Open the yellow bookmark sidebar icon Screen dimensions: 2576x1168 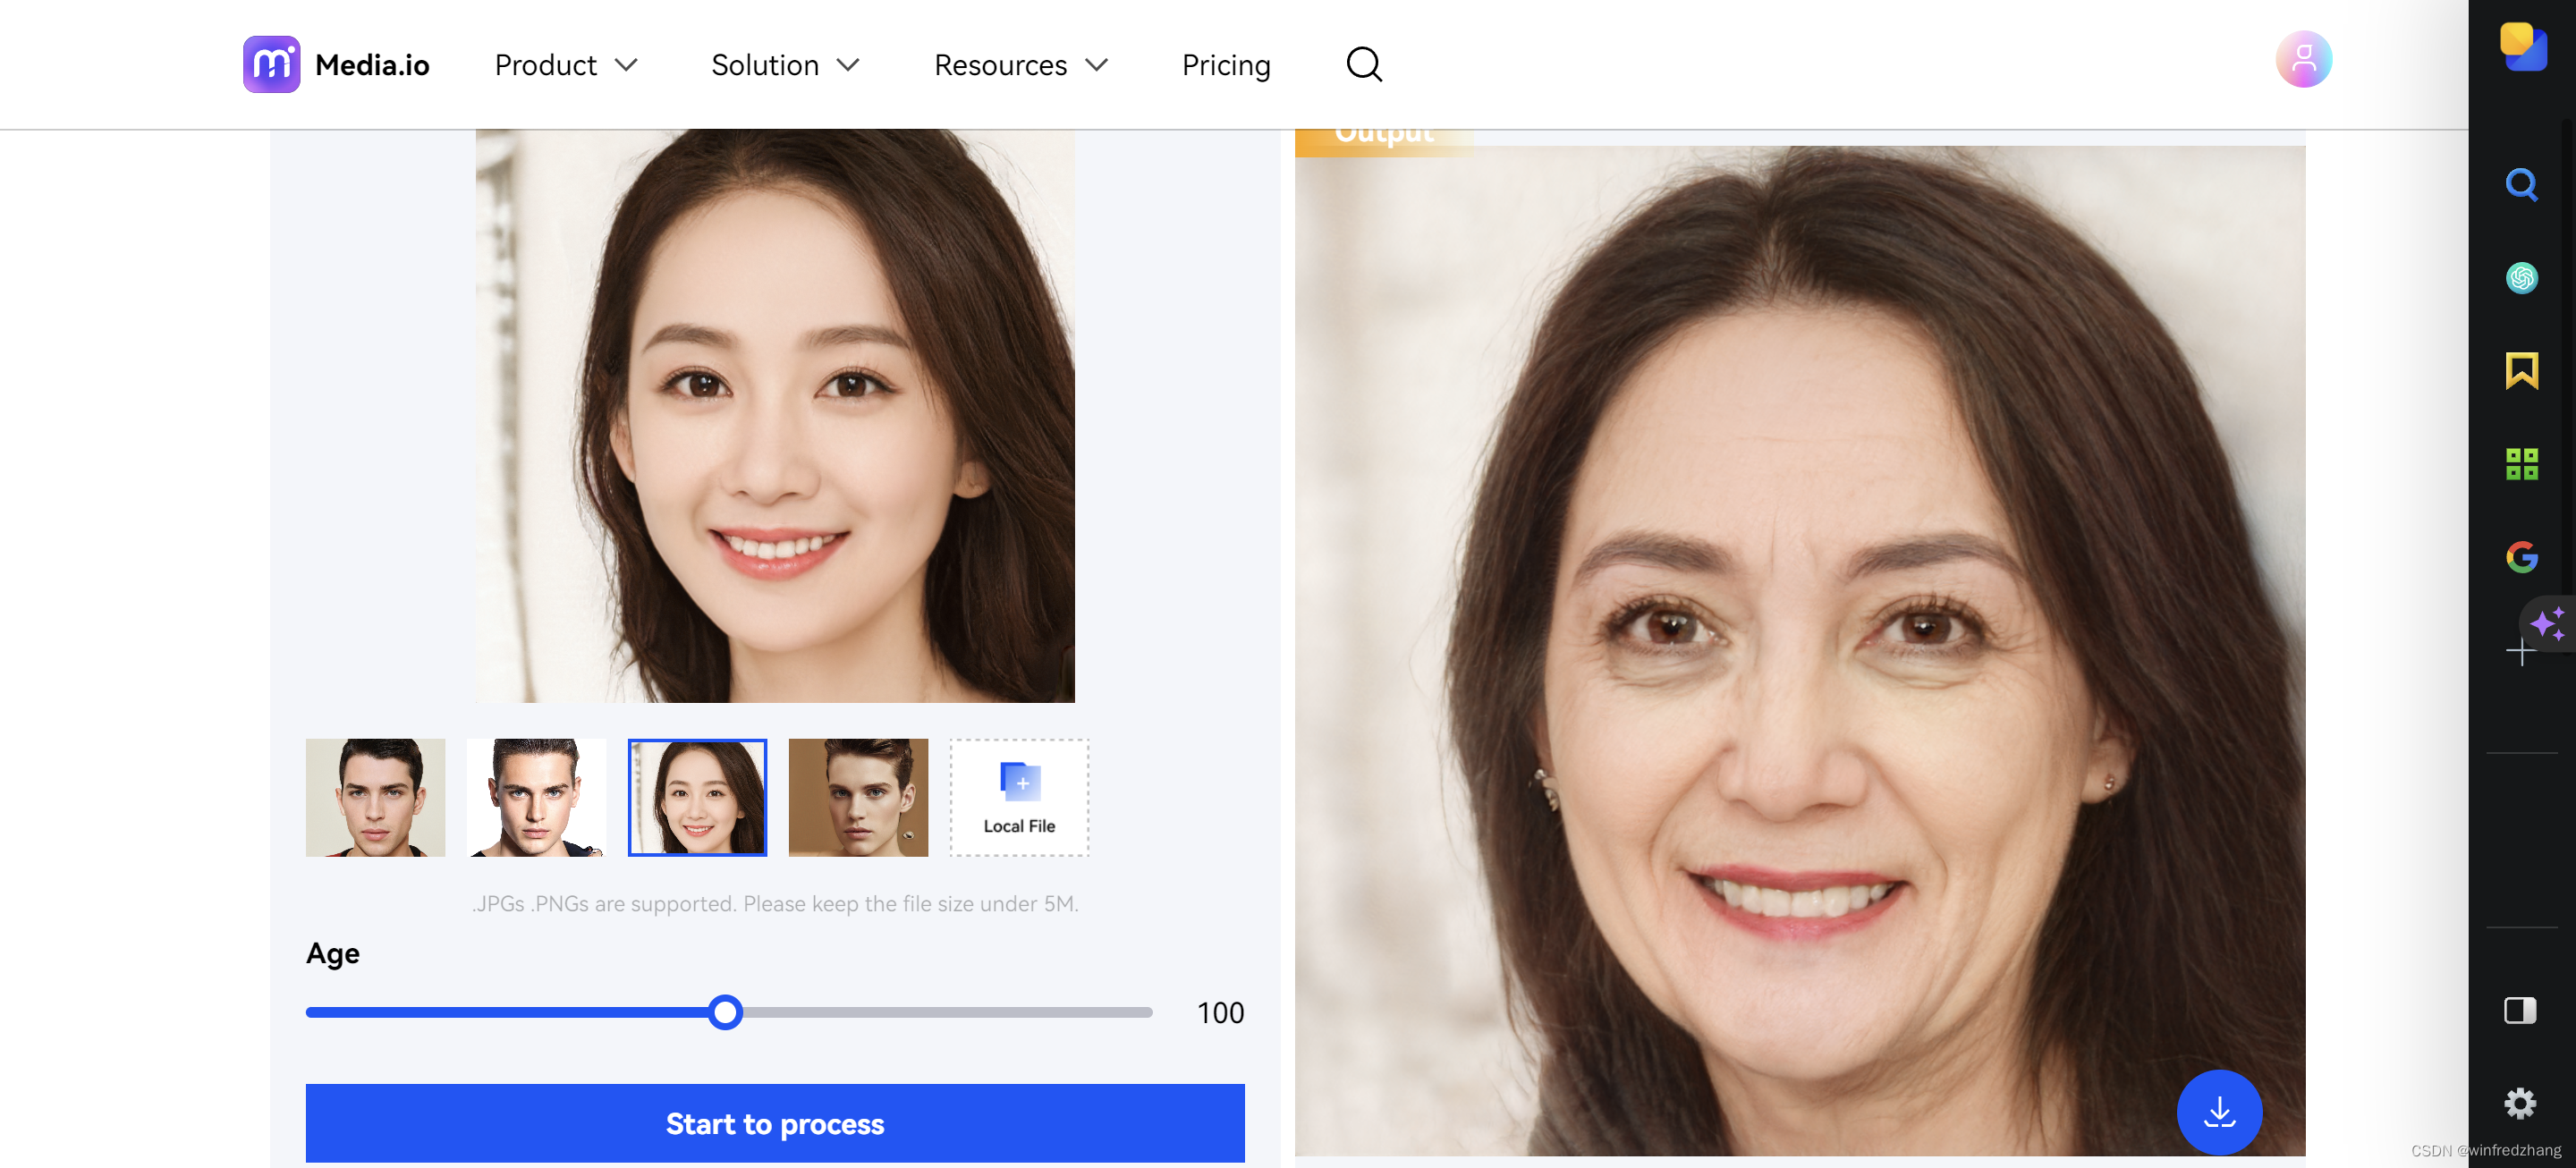(x=2521, y=371)
